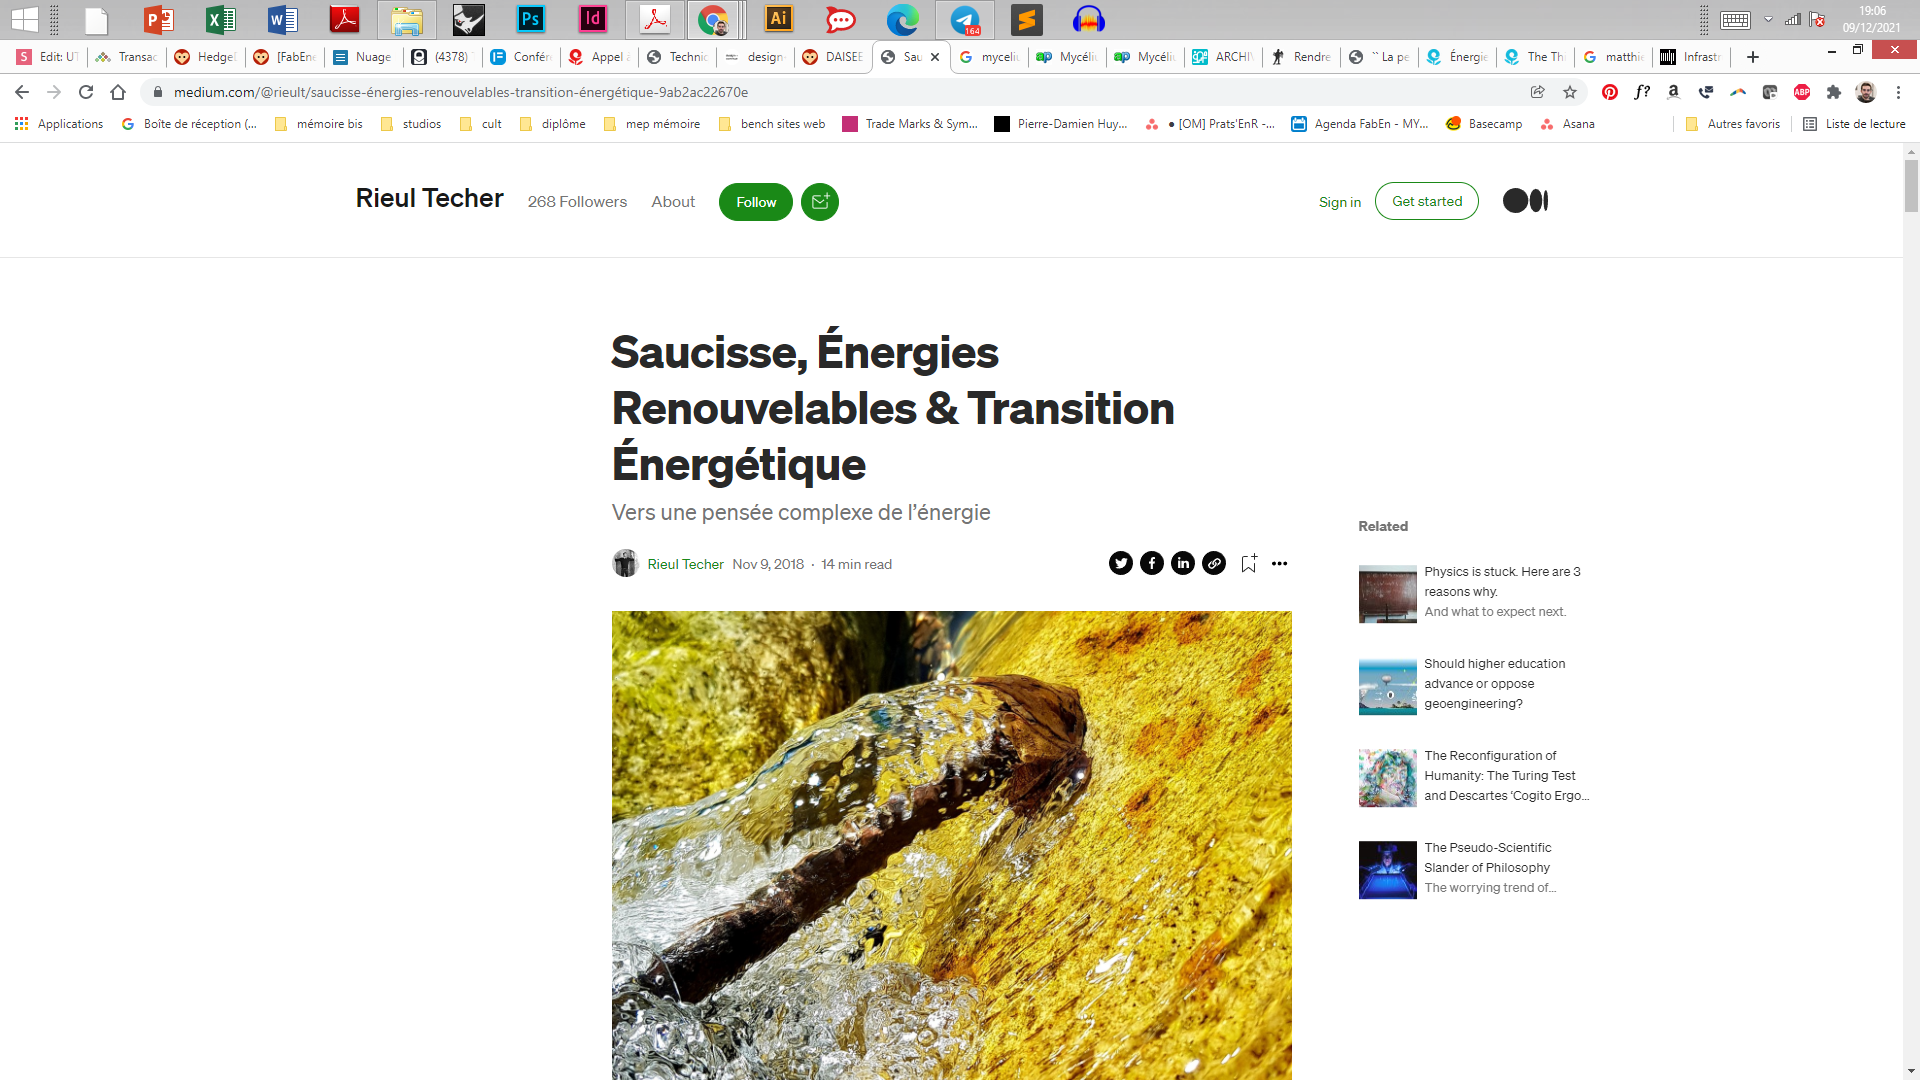Click the email subscribe envelope icon

pos(820,202)
